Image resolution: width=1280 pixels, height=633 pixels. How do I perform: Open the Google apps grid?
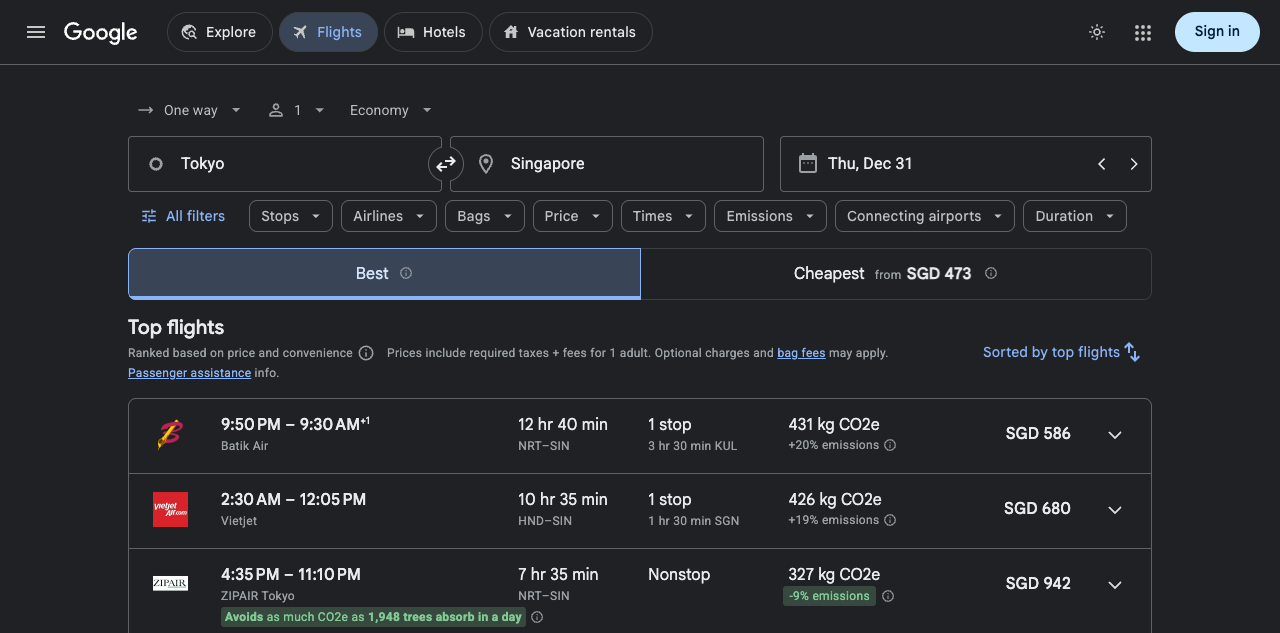click(x=1143, y=32)
